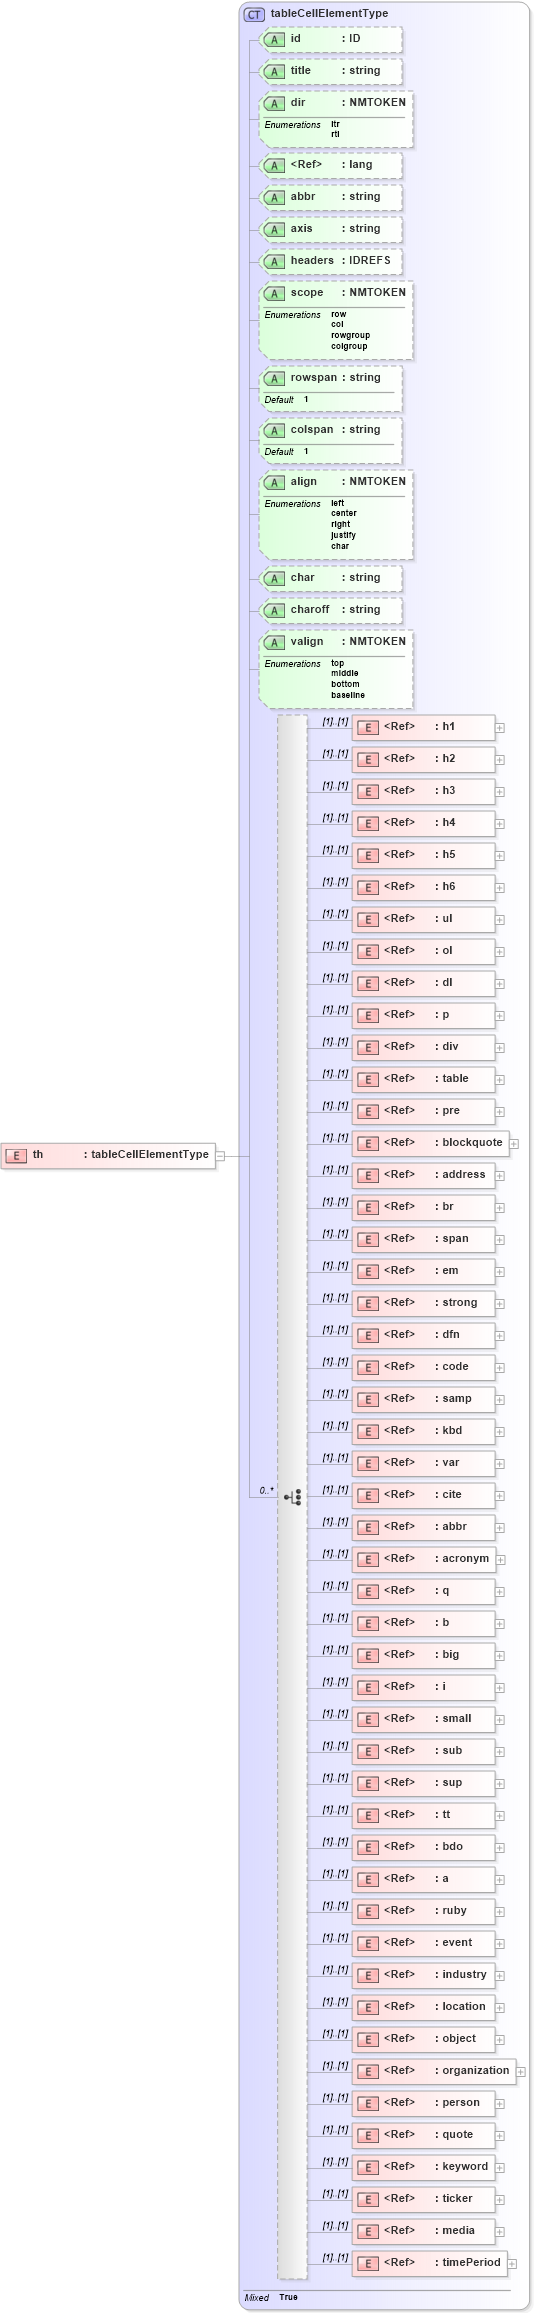Click the A icon of the charoff attribute

point(275,610)
